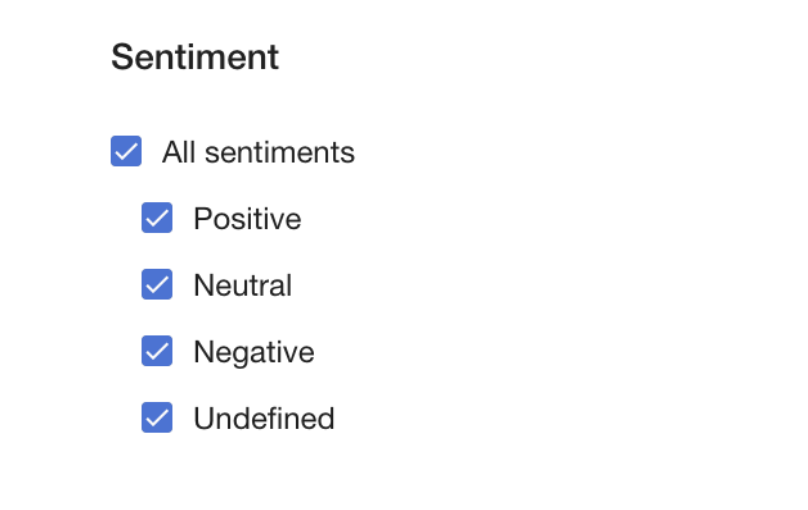Exclude Undefined sentiment from the filter

pyautogui.click(x=157, y=418)
